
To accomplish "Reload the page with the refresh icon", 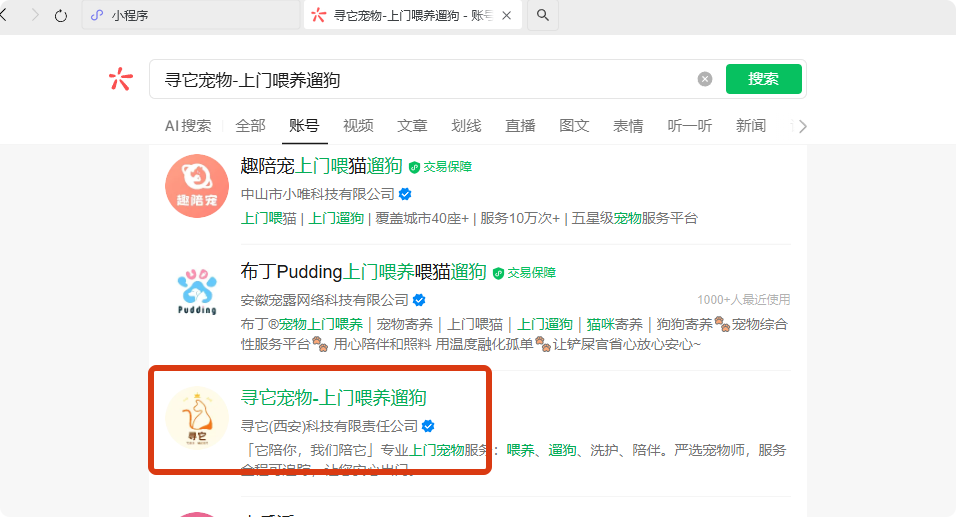I will pos(60,15).
